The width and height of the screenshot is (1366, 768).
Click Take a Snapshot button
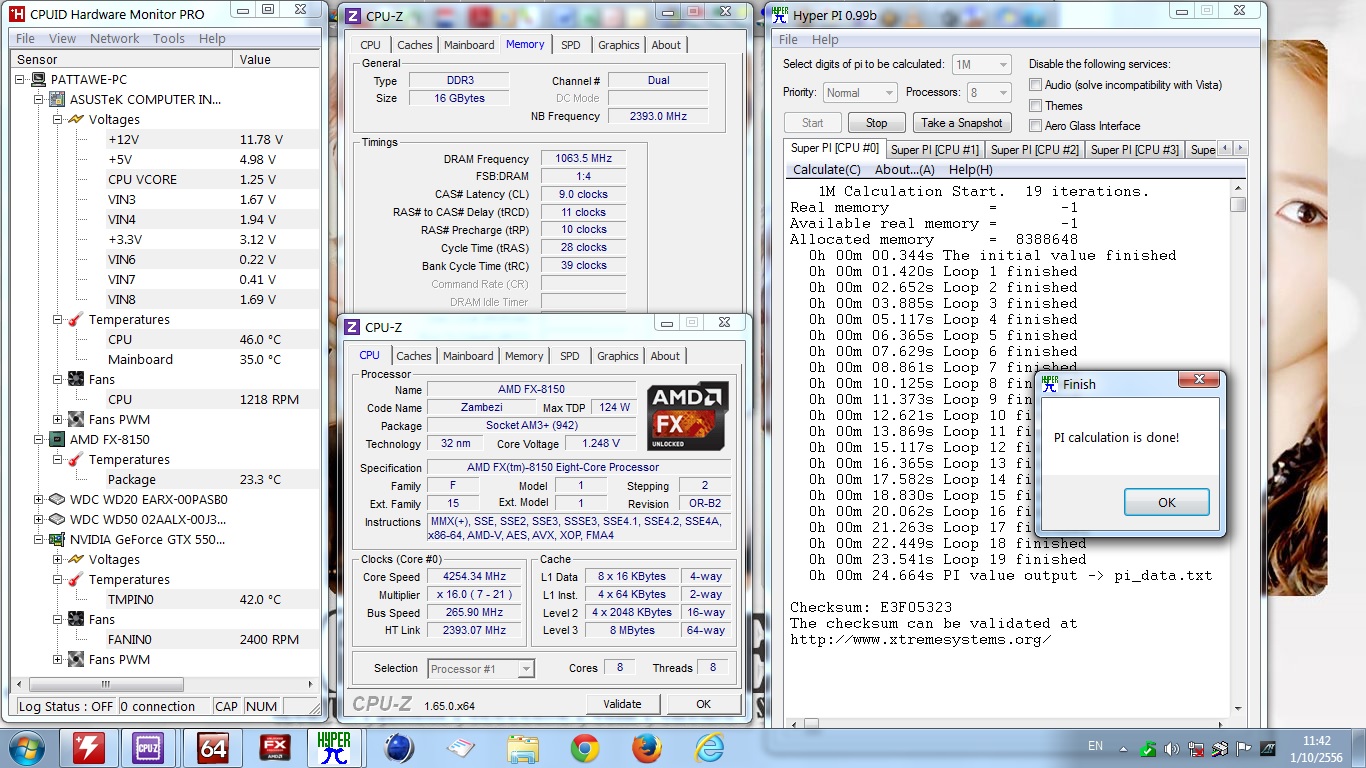click(962, 123)
